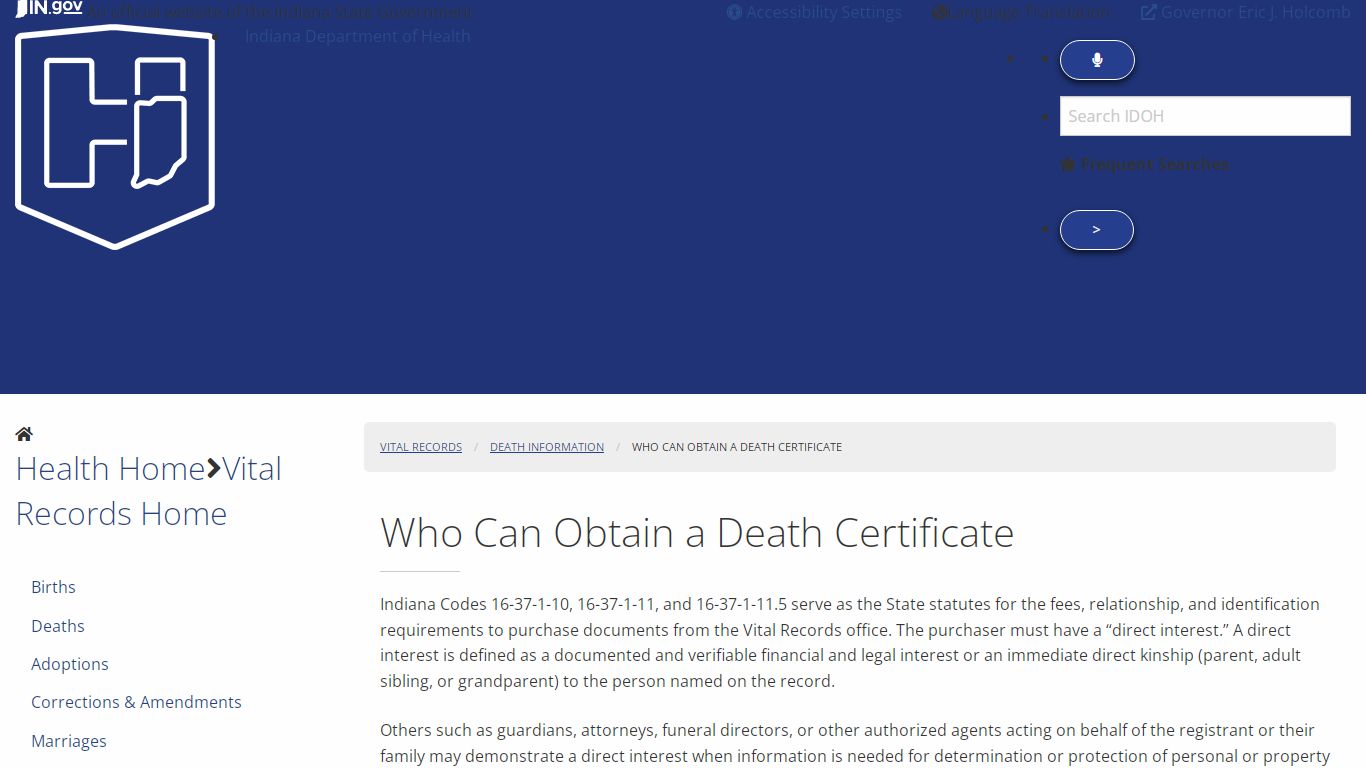Click the IN.gov logo
The height and width of the screenshot is (768, 1366).
tap(49, 8)
